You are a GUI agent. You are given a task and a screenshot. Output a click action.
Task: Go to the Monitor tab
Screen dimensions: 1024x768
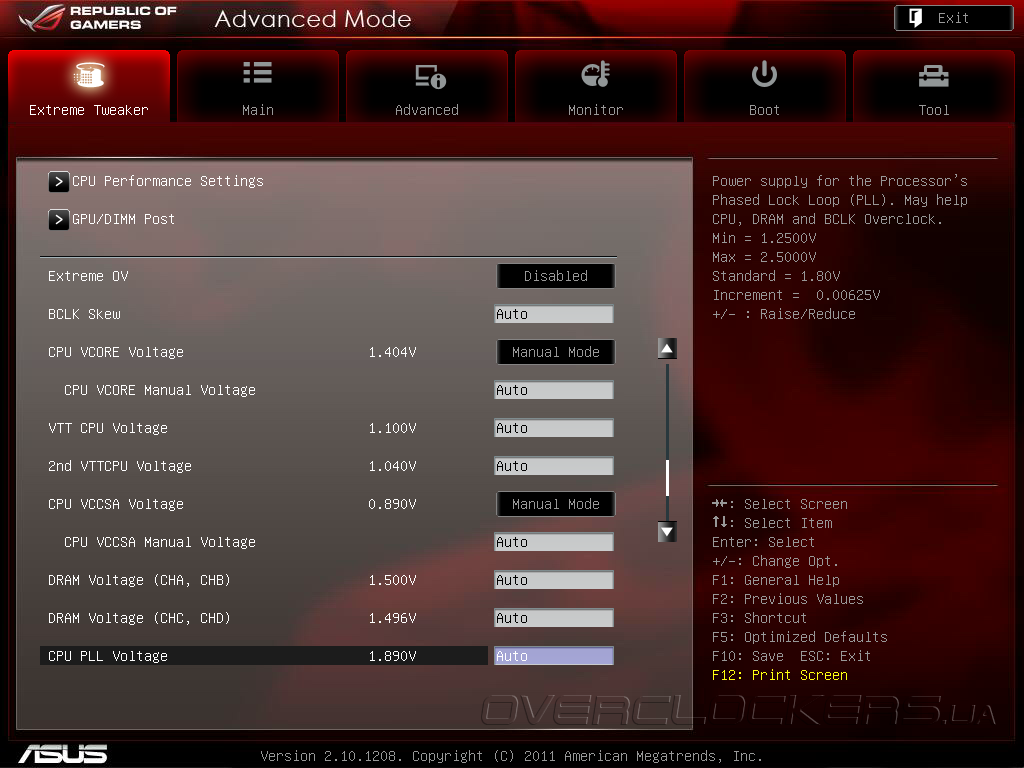coord(596,86)
